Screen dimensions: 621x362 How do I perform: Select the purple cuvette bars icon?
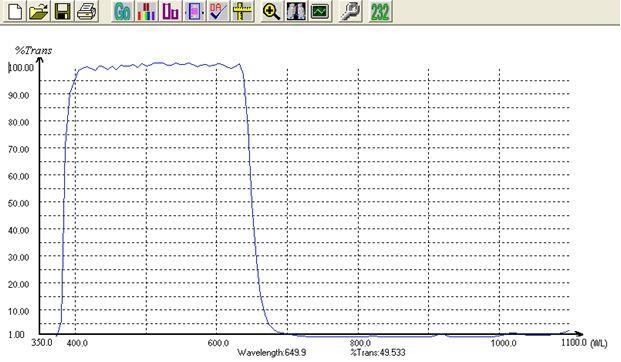pos(170,11)
